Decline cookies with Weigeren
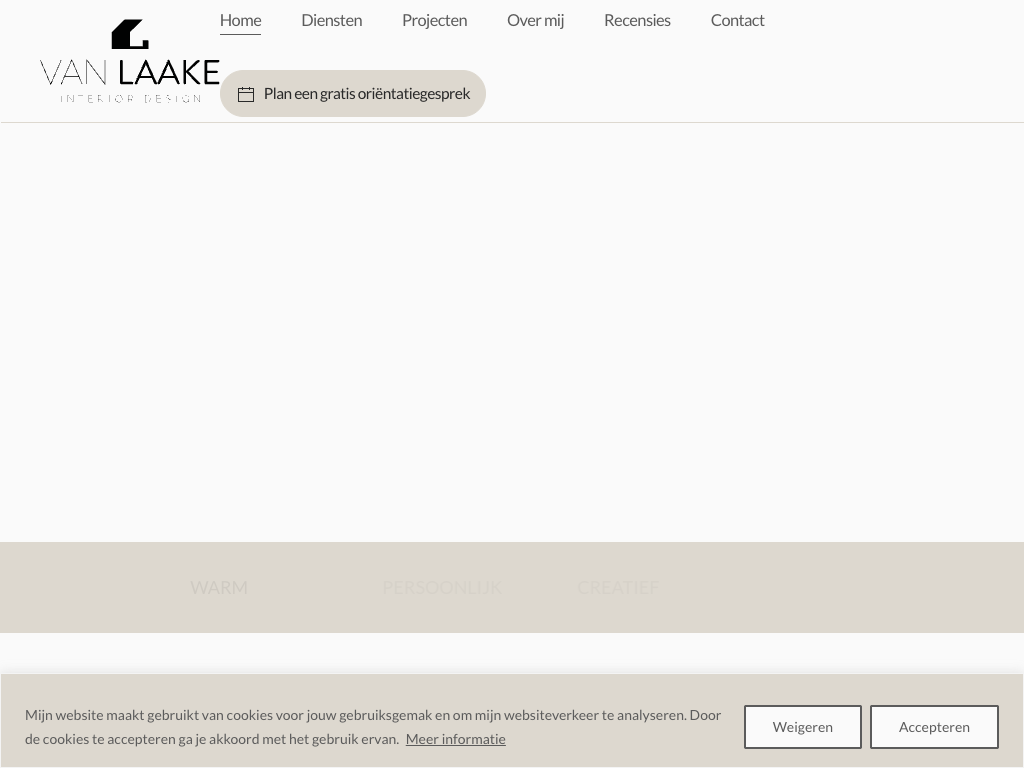 pyautogui.click(x=802, y=727)
